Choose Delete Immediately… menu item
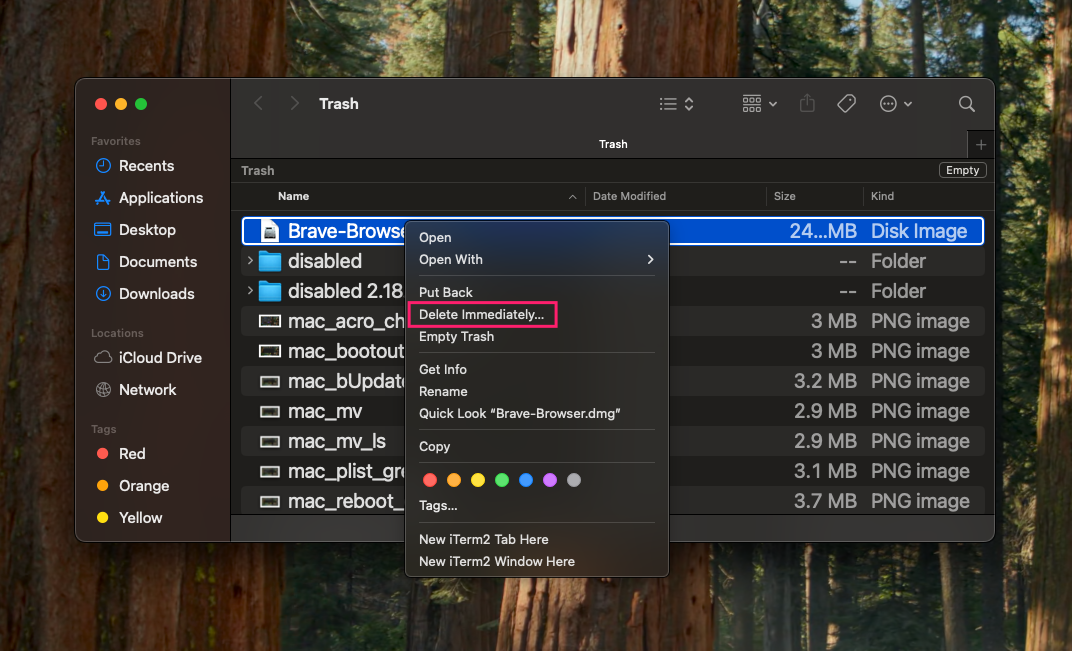Image resolution: width=1072 pixels, height=651 pixels. tap(481, 315)
